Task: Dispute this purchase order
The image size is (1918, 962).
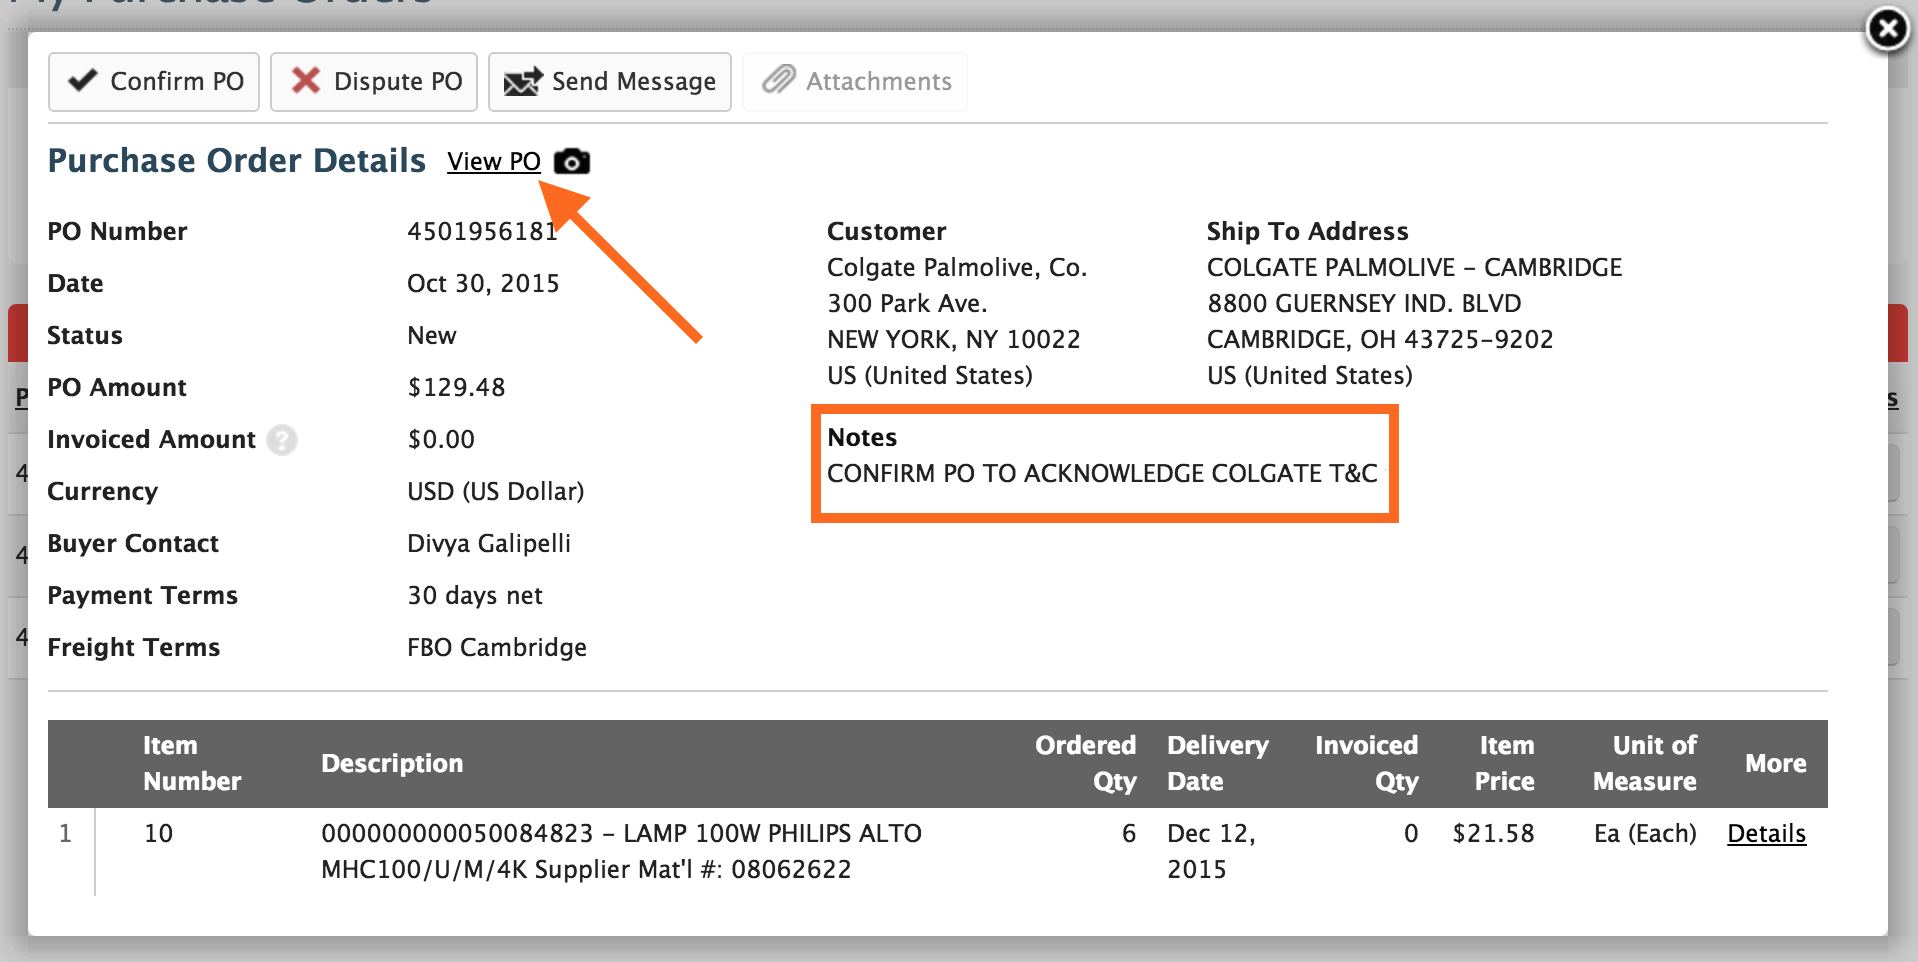Action: click(374, 81)
